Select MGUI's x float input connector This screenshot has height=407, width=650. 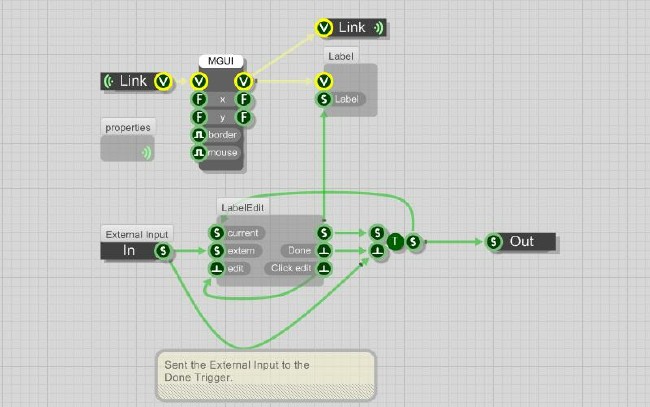coord(199,99)
